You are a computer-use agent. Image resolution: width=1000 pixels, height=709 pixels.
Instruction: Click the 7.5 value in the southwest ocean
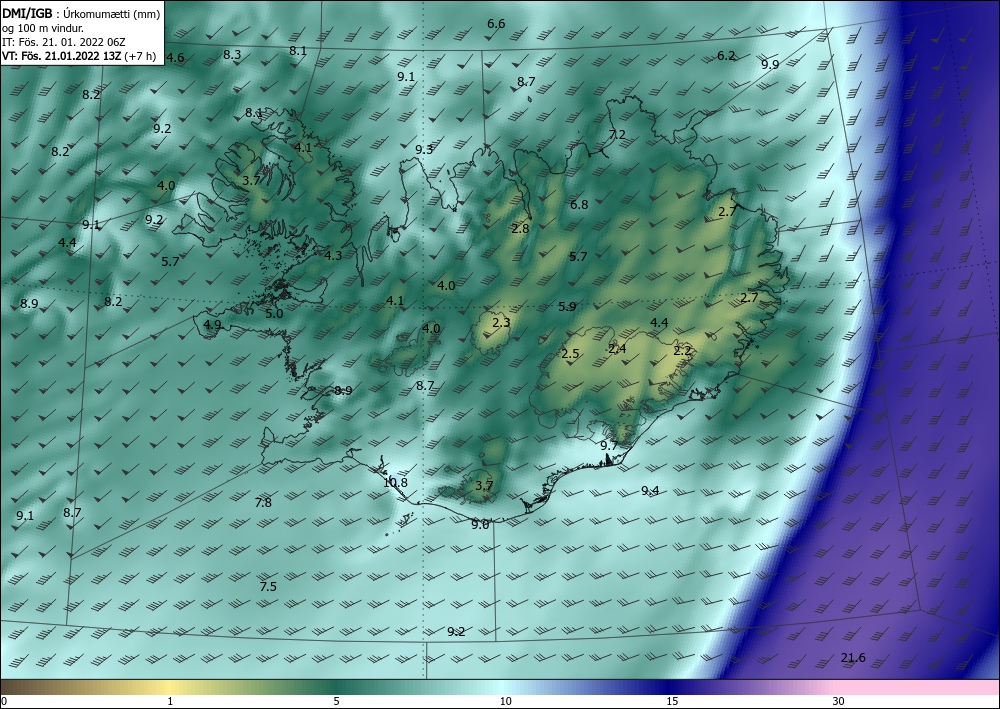pyautogui.click(x=268, y=587)
